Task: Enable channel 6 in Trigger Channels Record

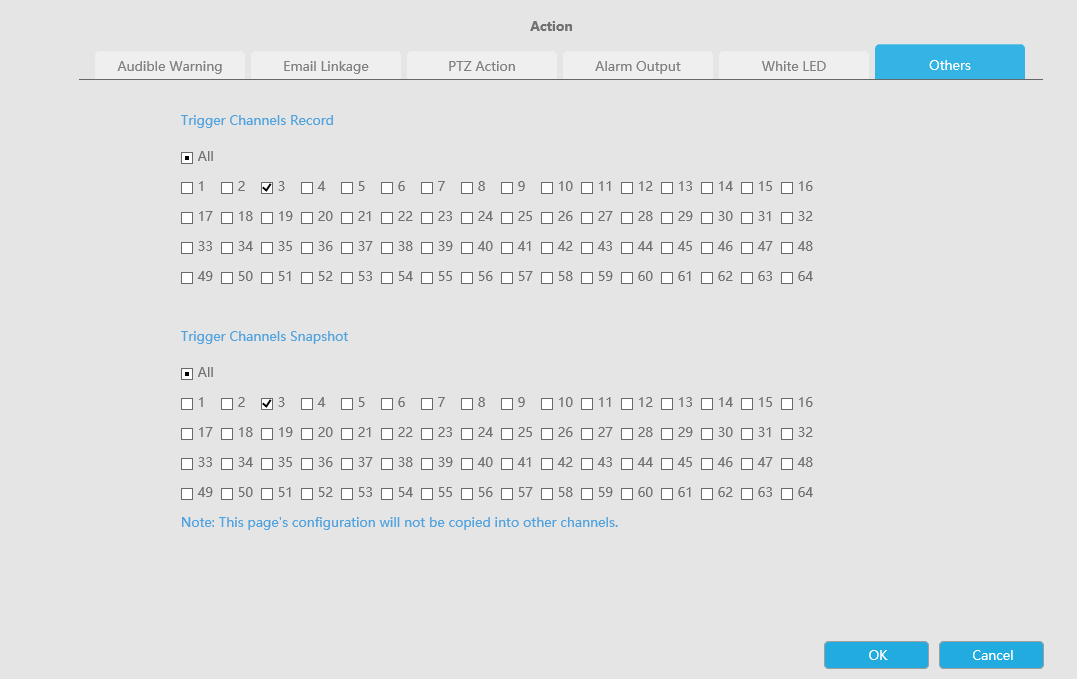Action: pyautogui.click(x=387, y=188)
